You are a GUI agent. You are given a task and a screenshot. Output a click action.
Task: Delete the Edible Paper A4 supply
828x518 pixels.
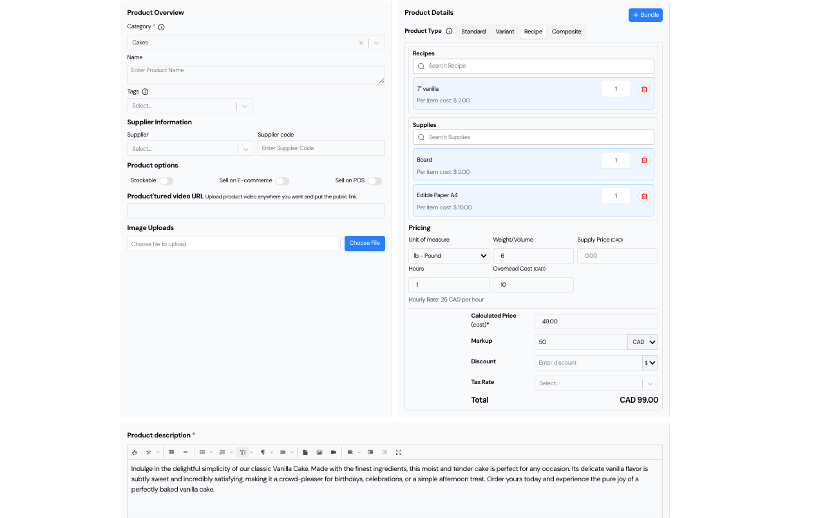pos(643,196)
